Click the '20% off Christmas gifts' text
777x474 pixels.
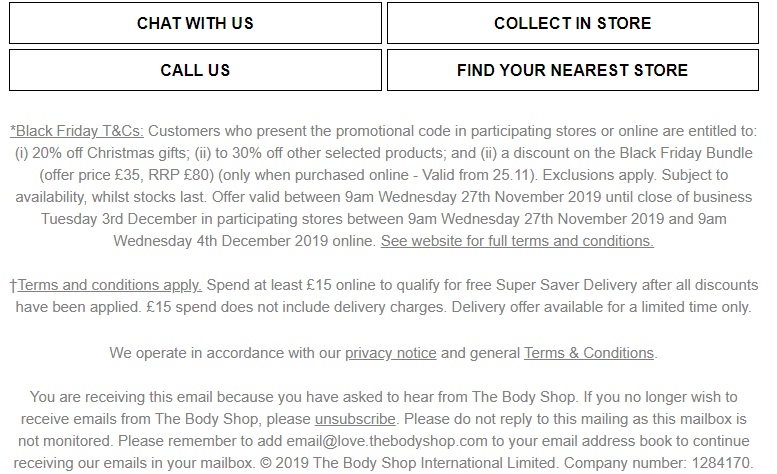110,153
